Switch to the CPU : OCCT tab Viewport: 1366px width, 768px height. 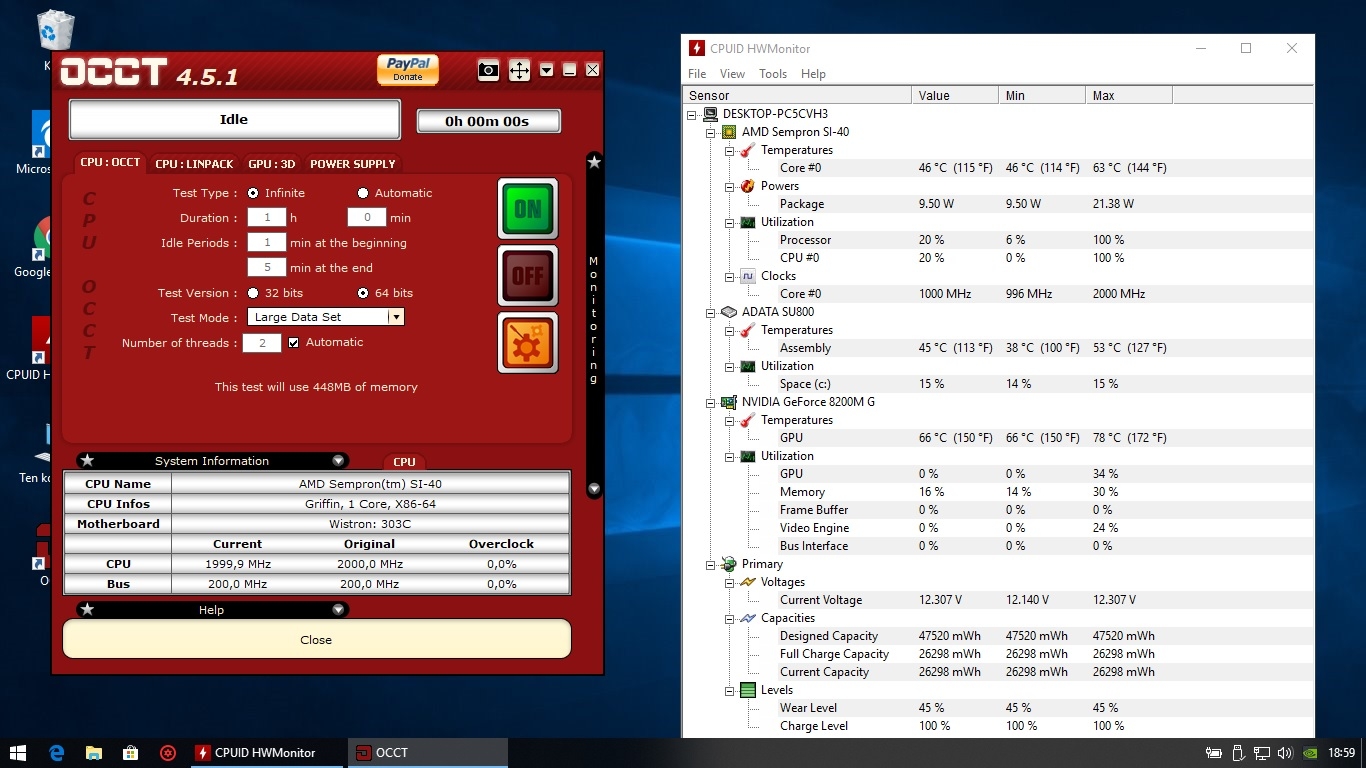[110, 162]
